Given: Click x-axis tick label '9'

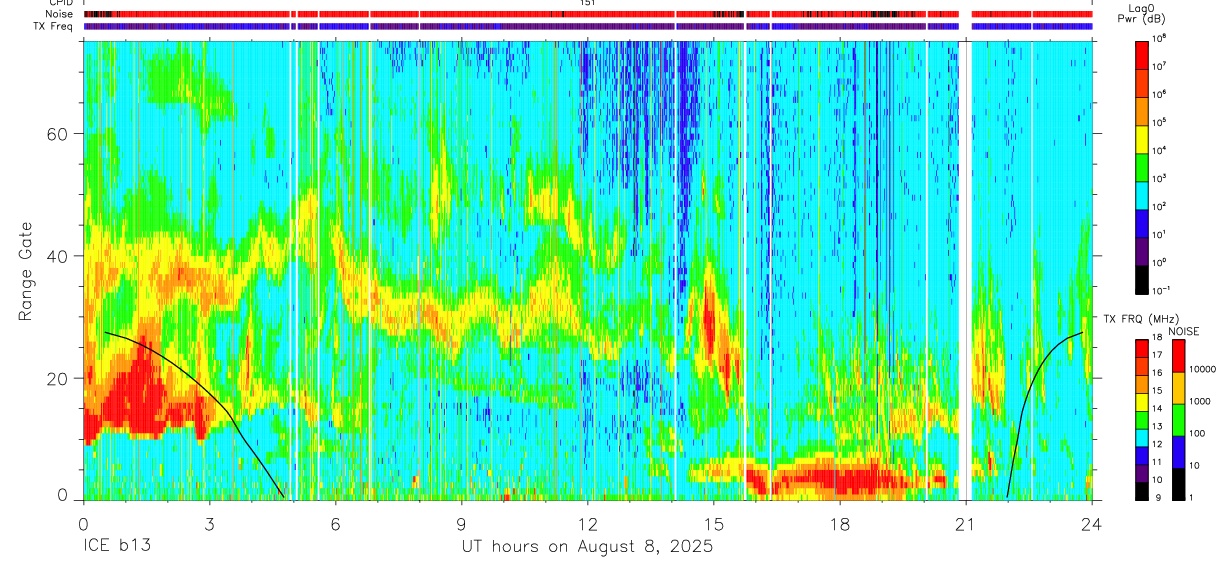Looking at the screenshot, I should click(x=462, y=523).
